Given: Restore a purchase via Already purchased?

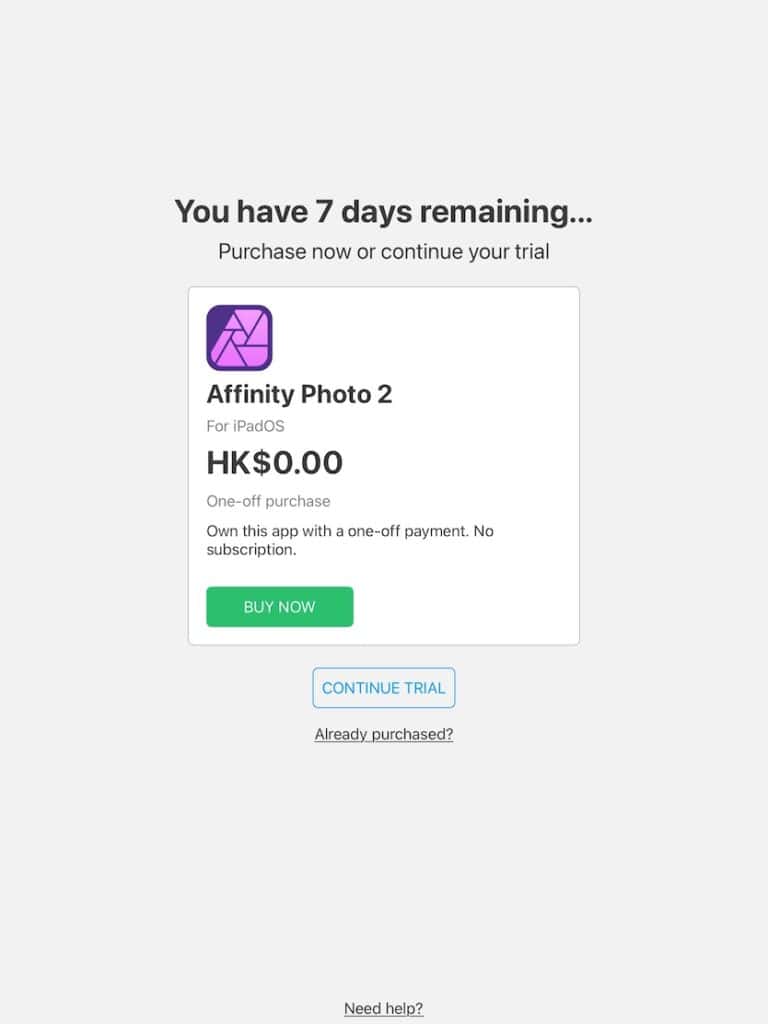Looking at the screenshot, I should coord(384,734).
